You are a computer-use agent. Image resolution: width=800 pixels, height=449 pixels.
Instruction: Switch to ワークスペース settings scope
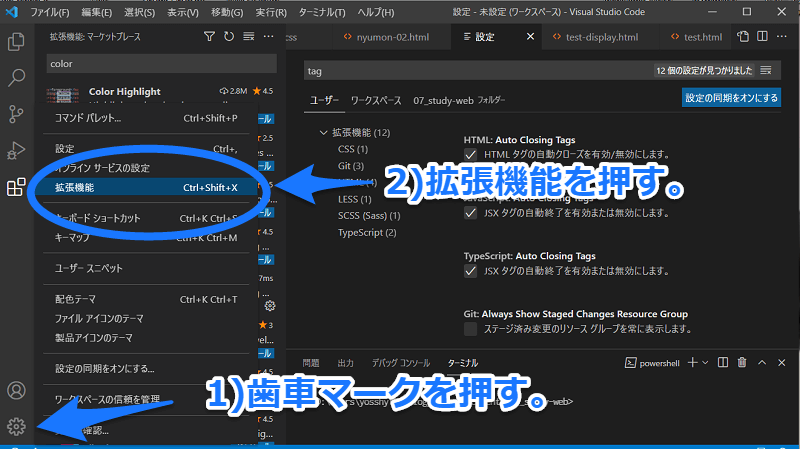[x=375, y=101]
